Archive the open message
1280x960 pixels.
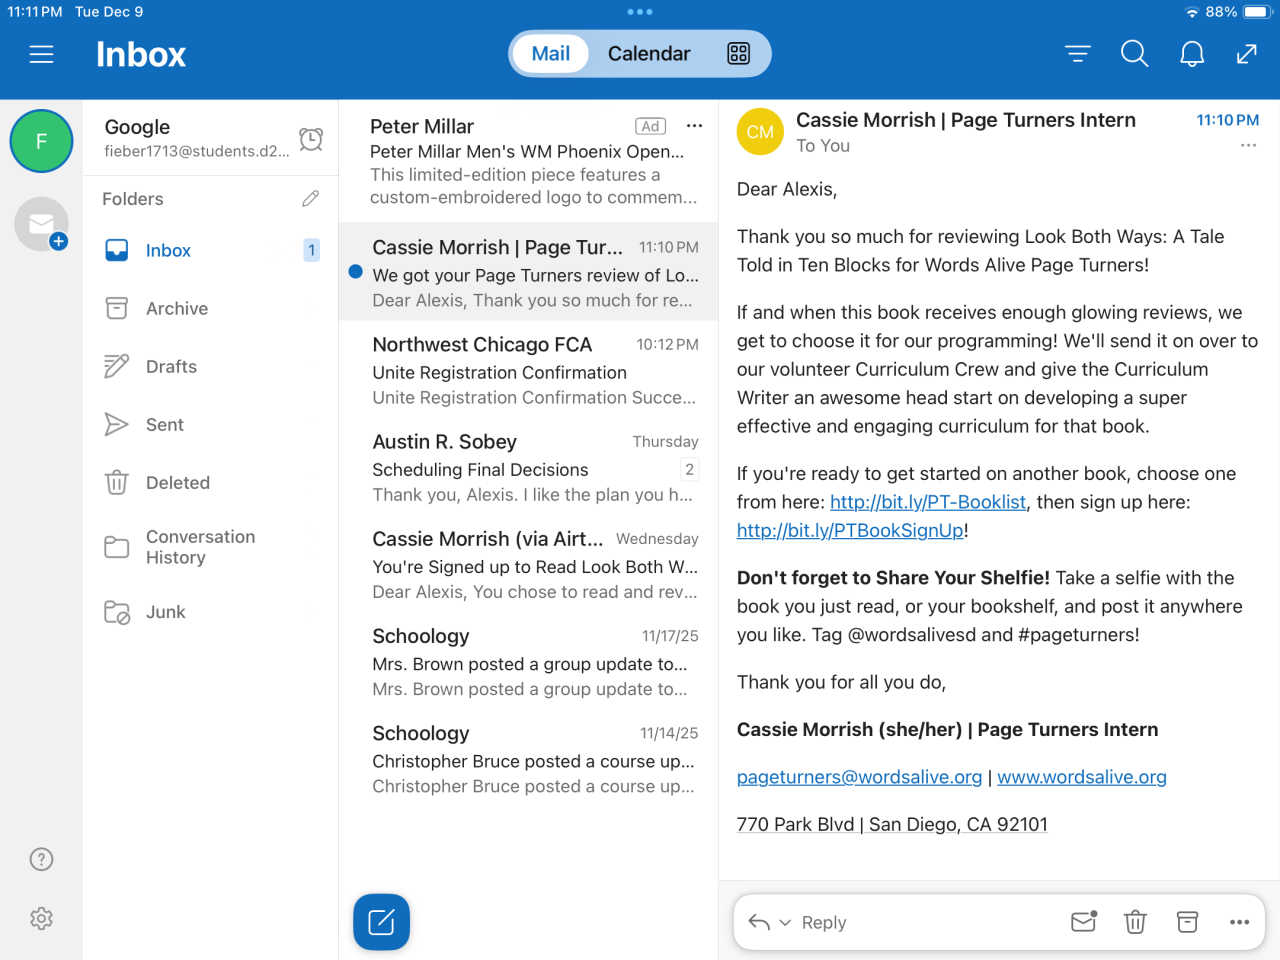click(x=1187, y=922)
